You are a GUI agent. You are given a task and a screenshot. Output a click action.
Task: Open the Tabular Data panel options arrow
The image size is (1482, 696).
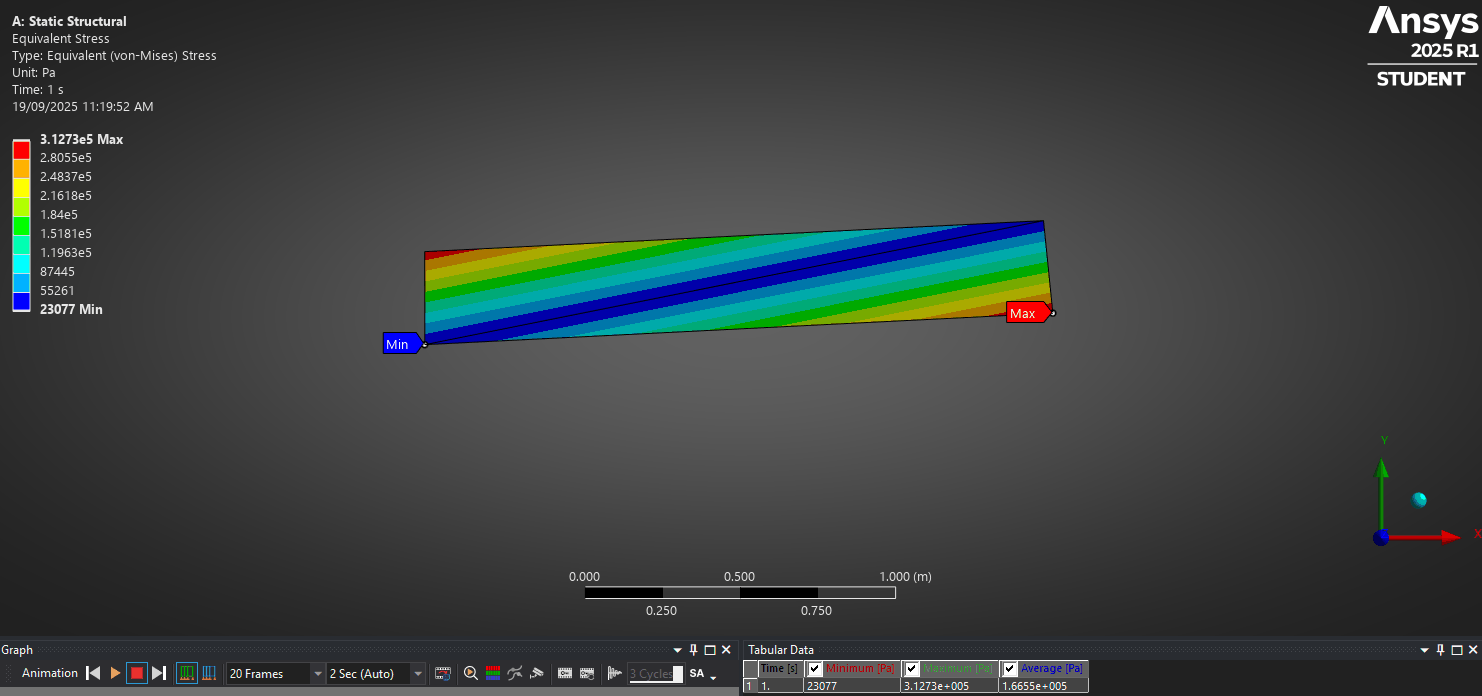point(1425,650)
